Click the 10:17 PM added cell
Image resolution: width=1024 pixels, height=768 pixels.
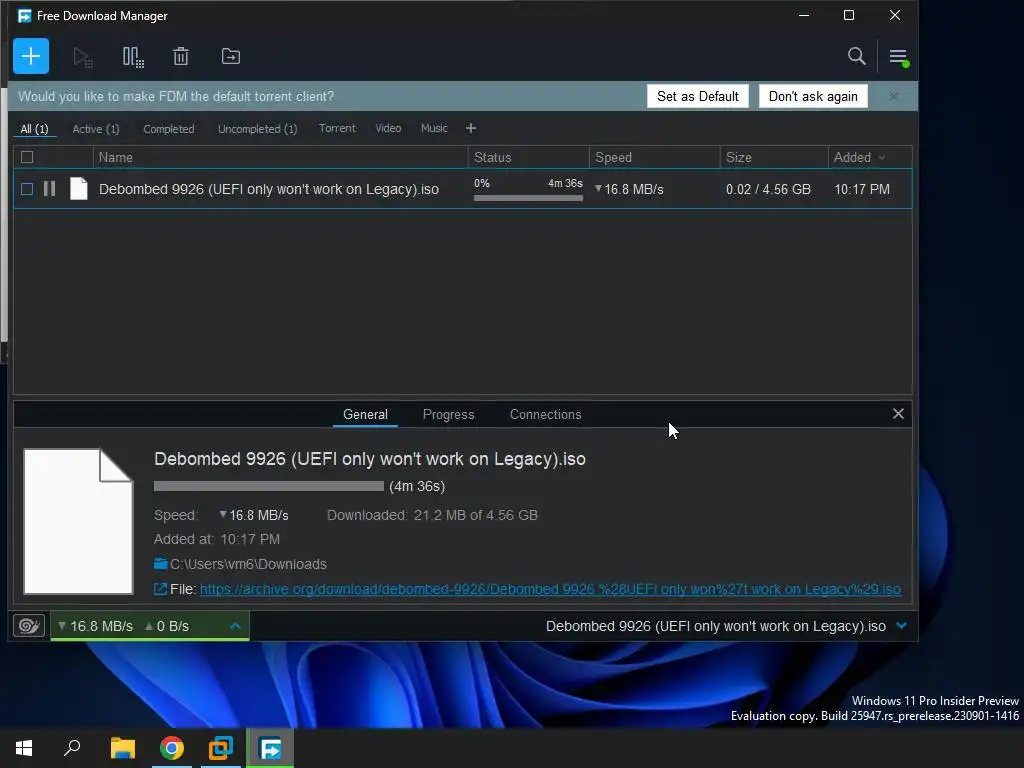862,189
